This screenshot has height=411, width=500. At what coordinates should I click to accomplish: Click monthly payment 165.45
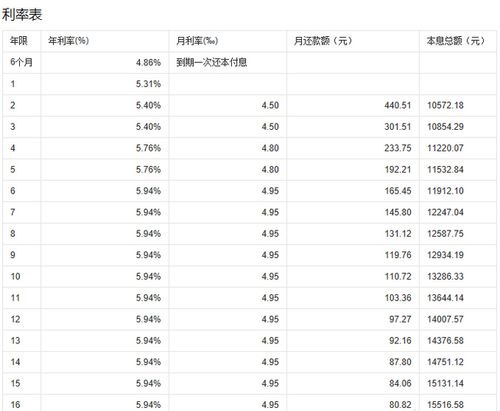[398, 191]
